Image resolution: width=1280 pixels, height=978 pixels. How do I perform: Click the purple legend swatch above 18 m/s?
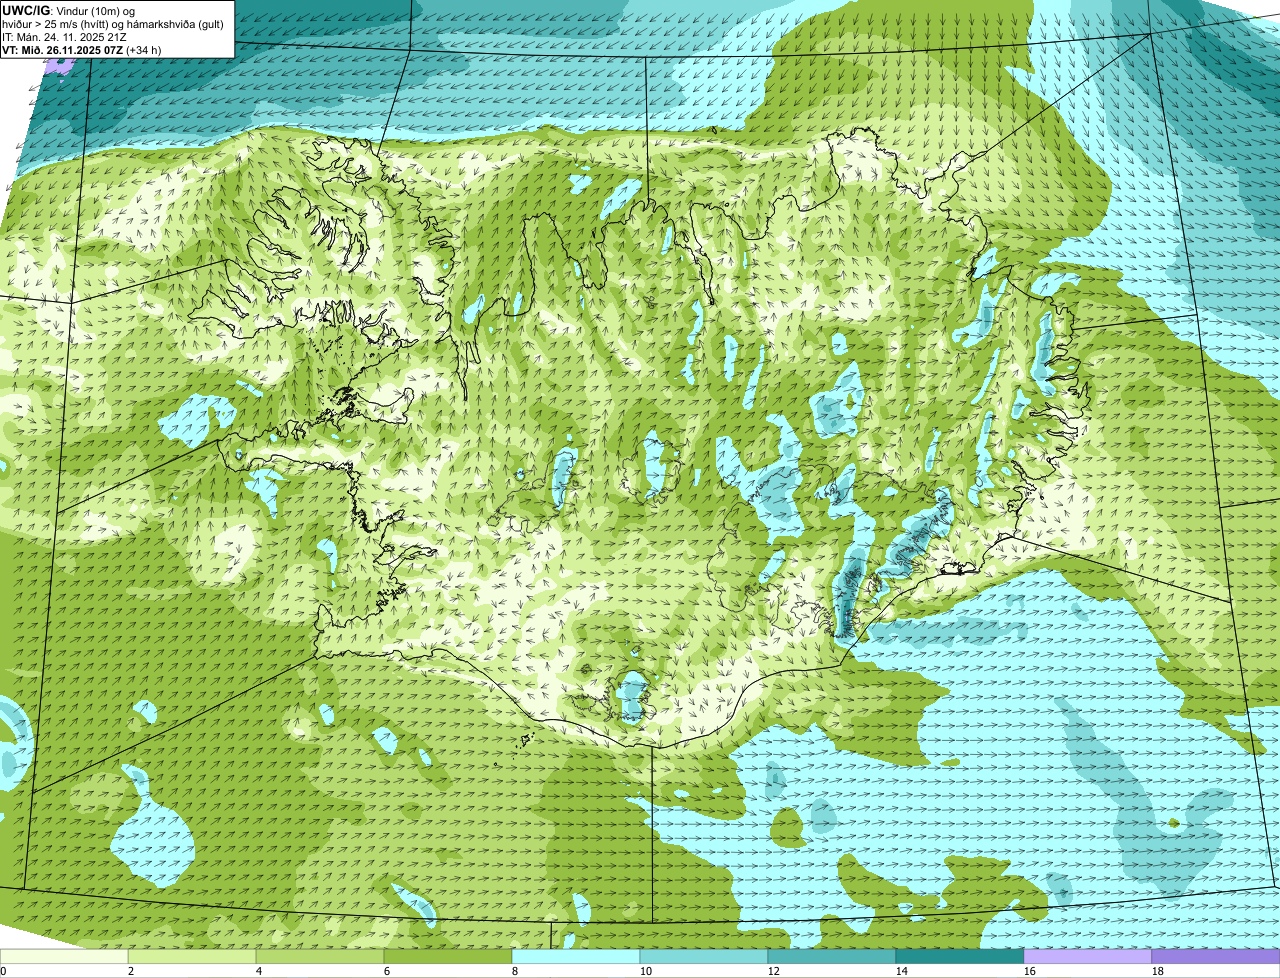pyautogui.click(x=1216, y=956)
